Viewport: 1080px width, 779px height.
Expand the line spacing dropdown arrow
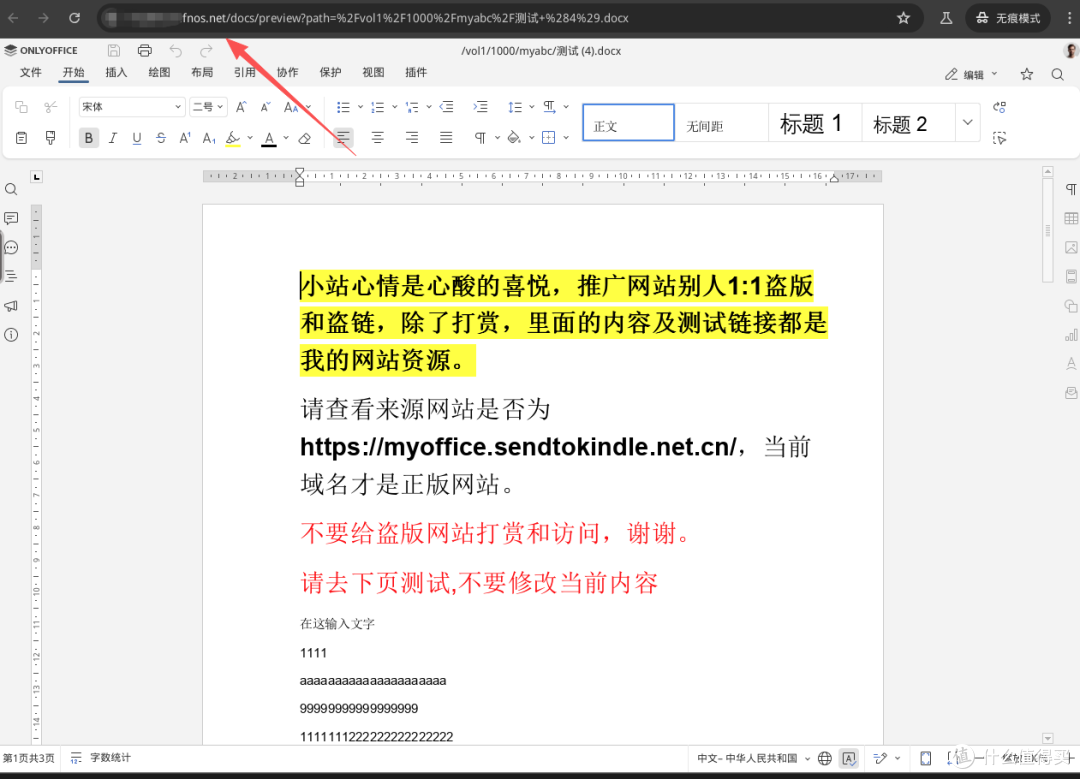532,107
